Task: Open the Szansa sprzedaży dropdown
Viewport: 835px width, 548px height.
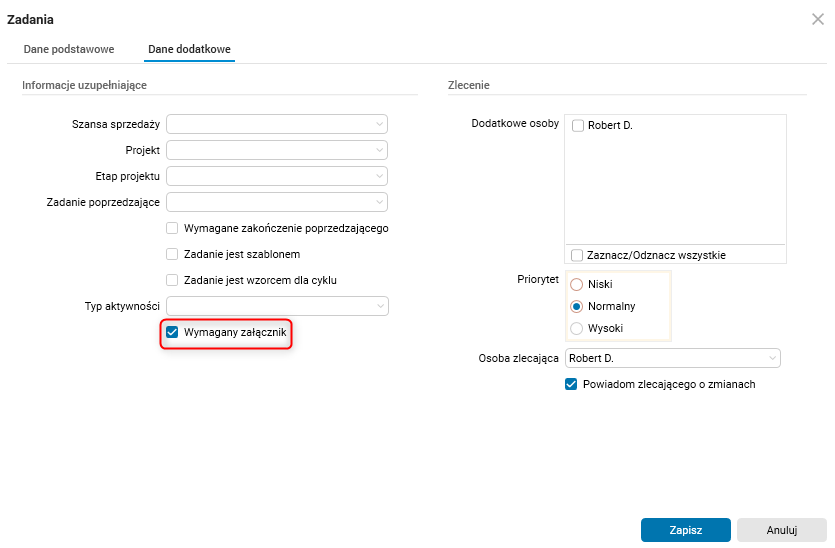Action: tap(277, 124)
